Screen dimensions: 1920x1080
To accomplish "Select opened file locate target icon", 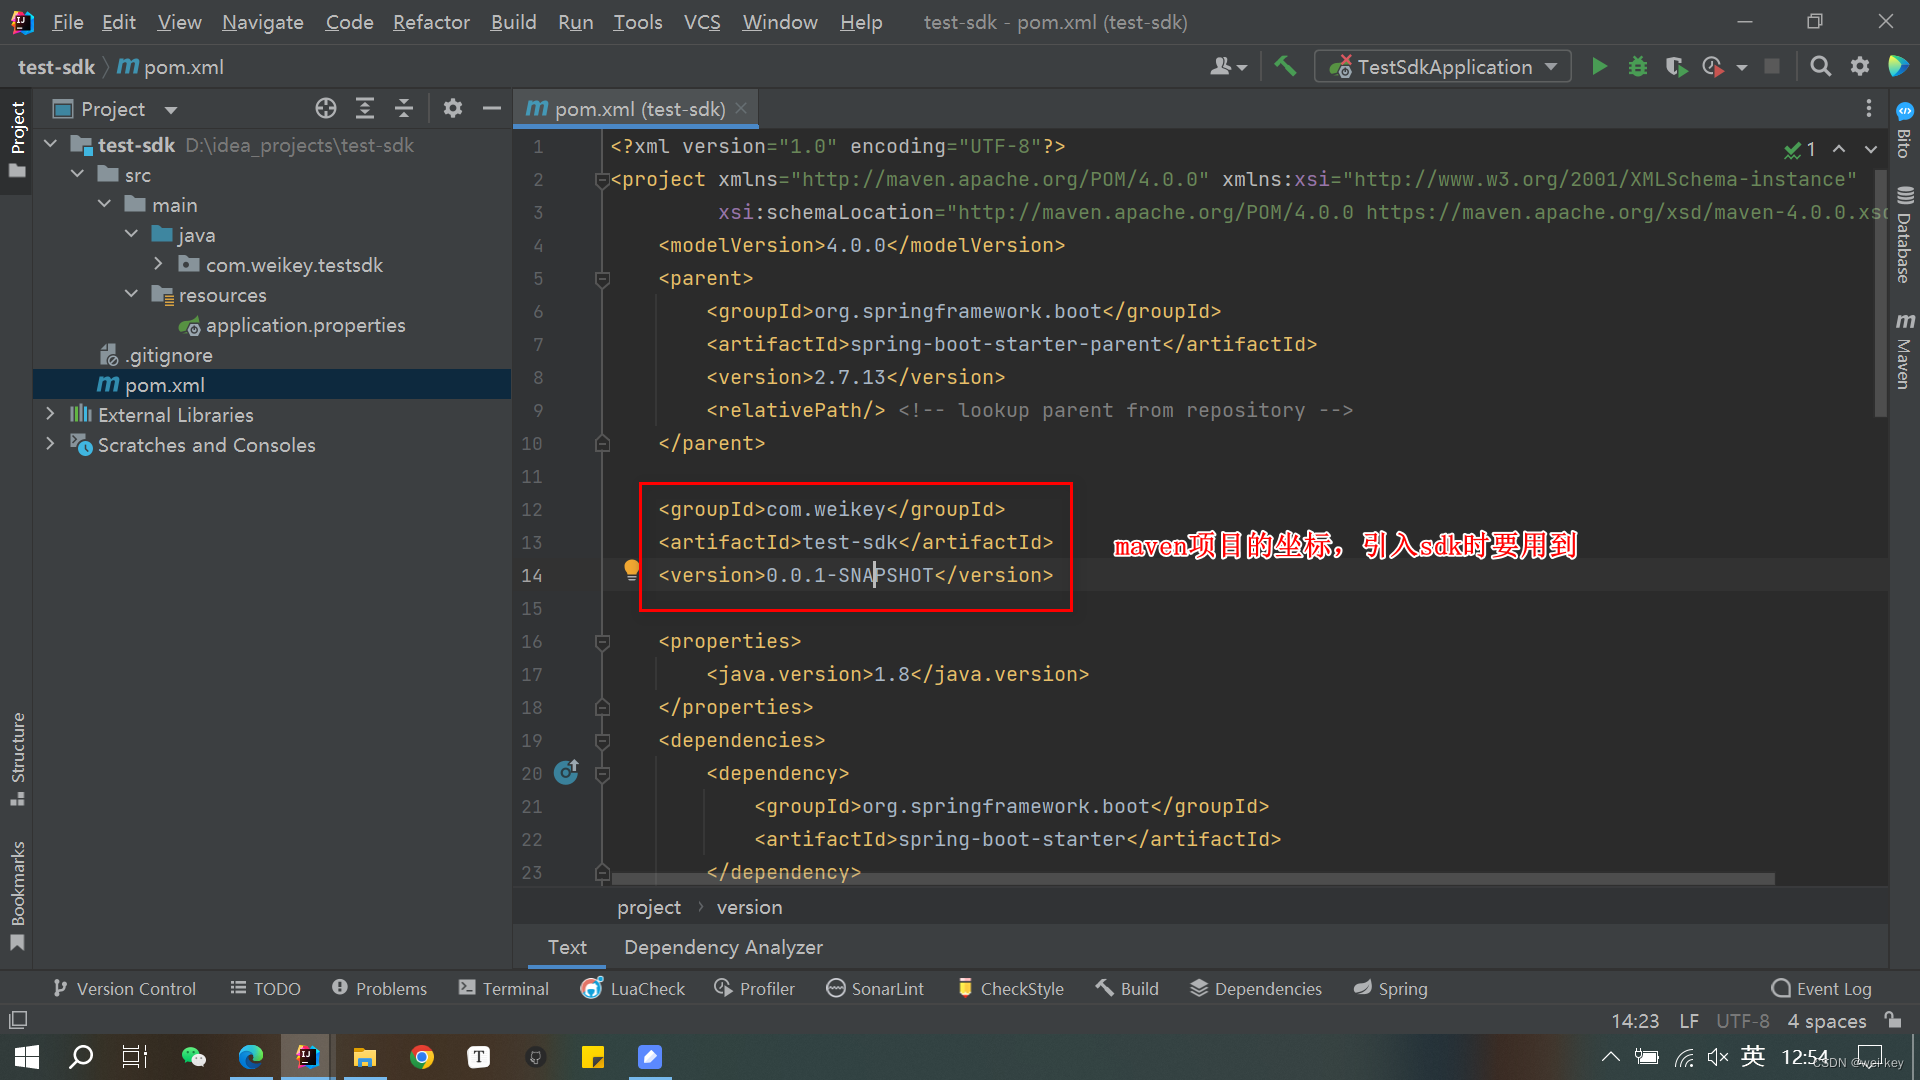I will pos(326,109).
